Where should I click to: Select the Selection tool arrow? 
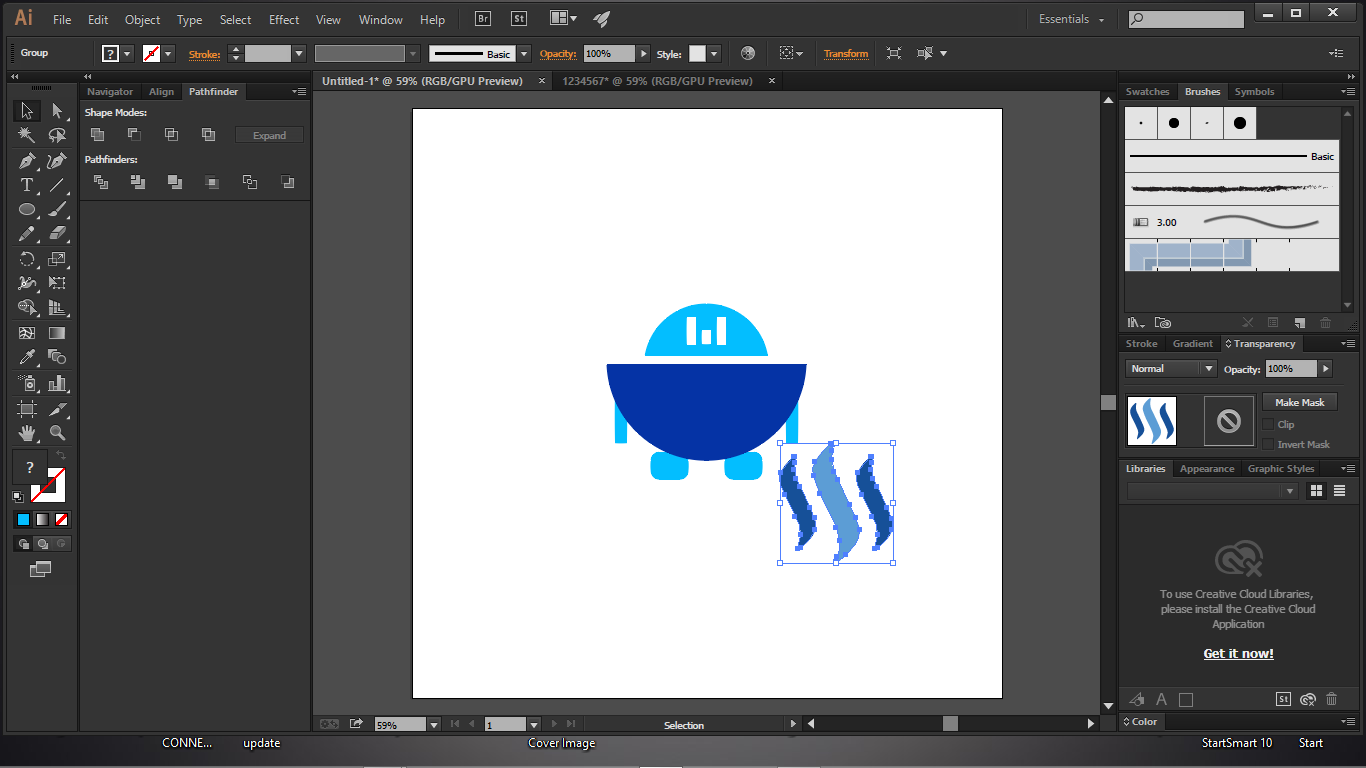click(x=27, y=111)
